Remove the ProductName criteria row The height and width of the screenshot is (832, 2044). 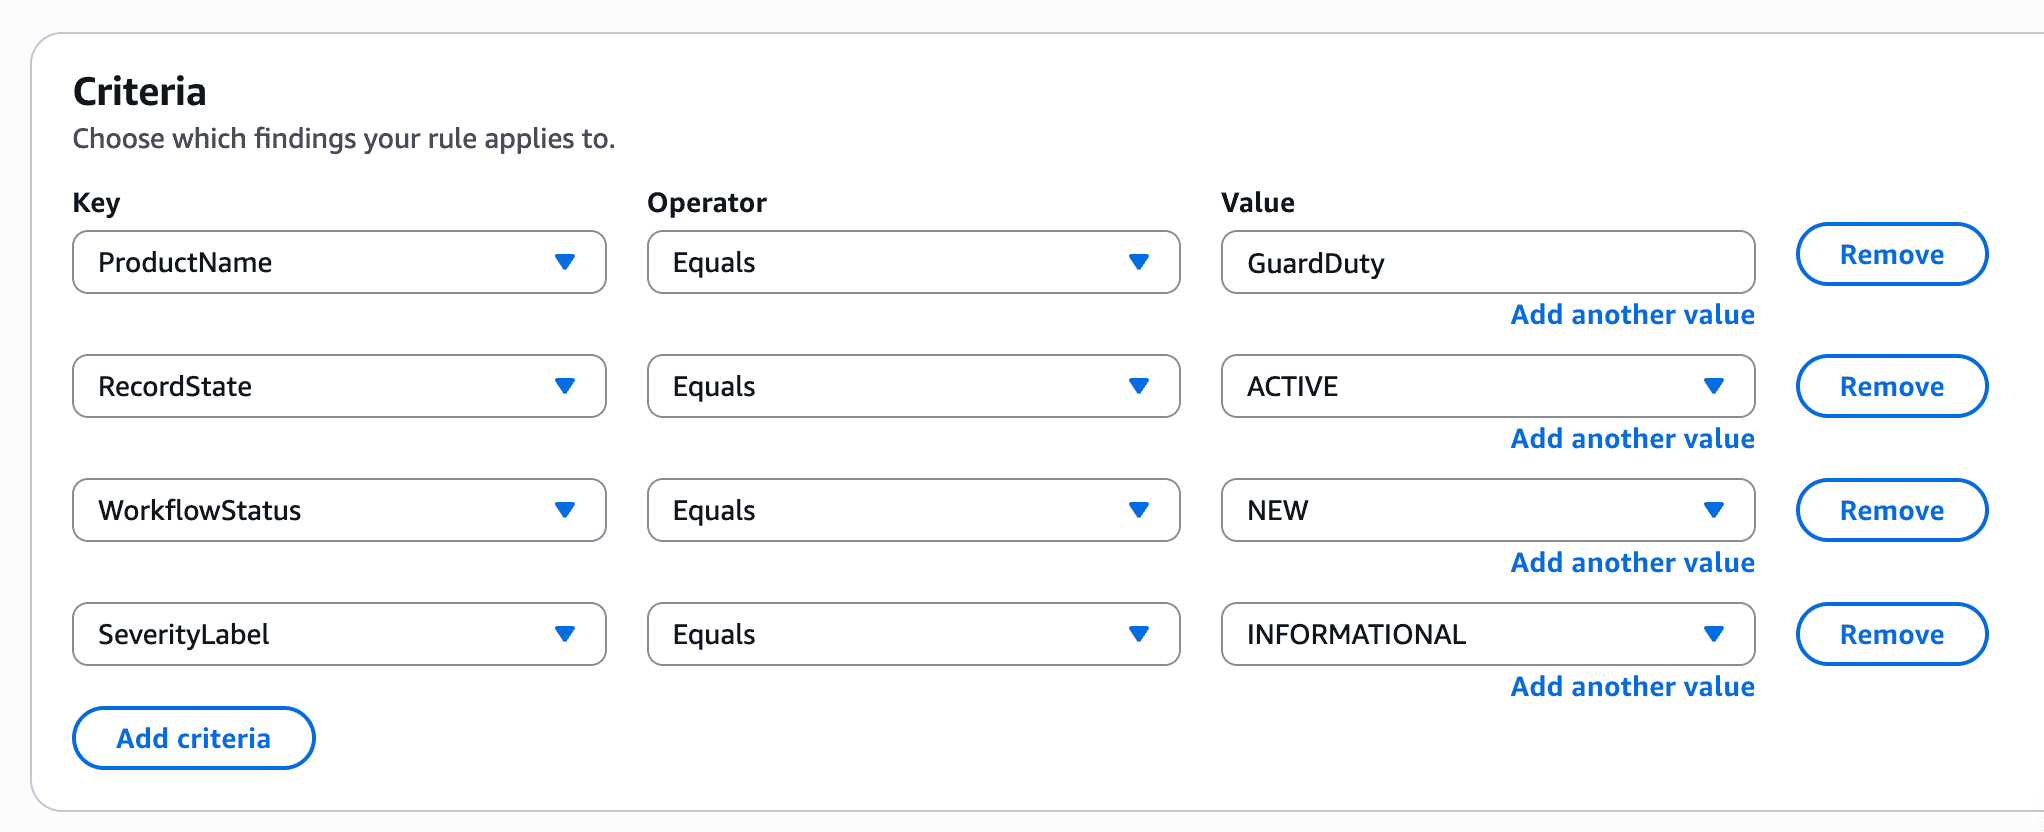1891,254
